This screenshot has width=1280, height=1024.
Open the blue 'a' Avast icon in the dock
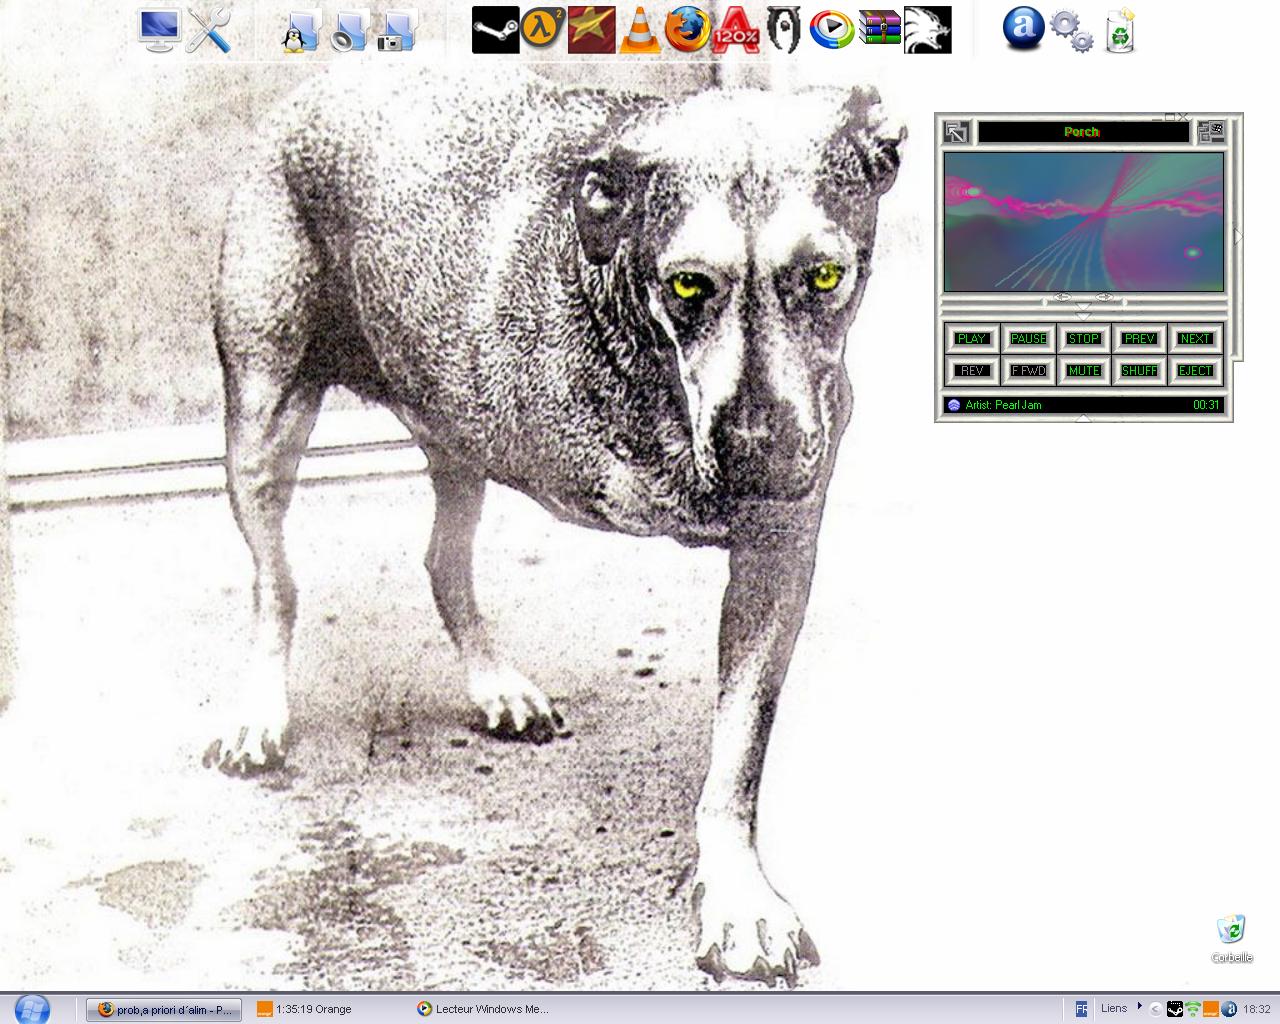(x=1023, y=28)
